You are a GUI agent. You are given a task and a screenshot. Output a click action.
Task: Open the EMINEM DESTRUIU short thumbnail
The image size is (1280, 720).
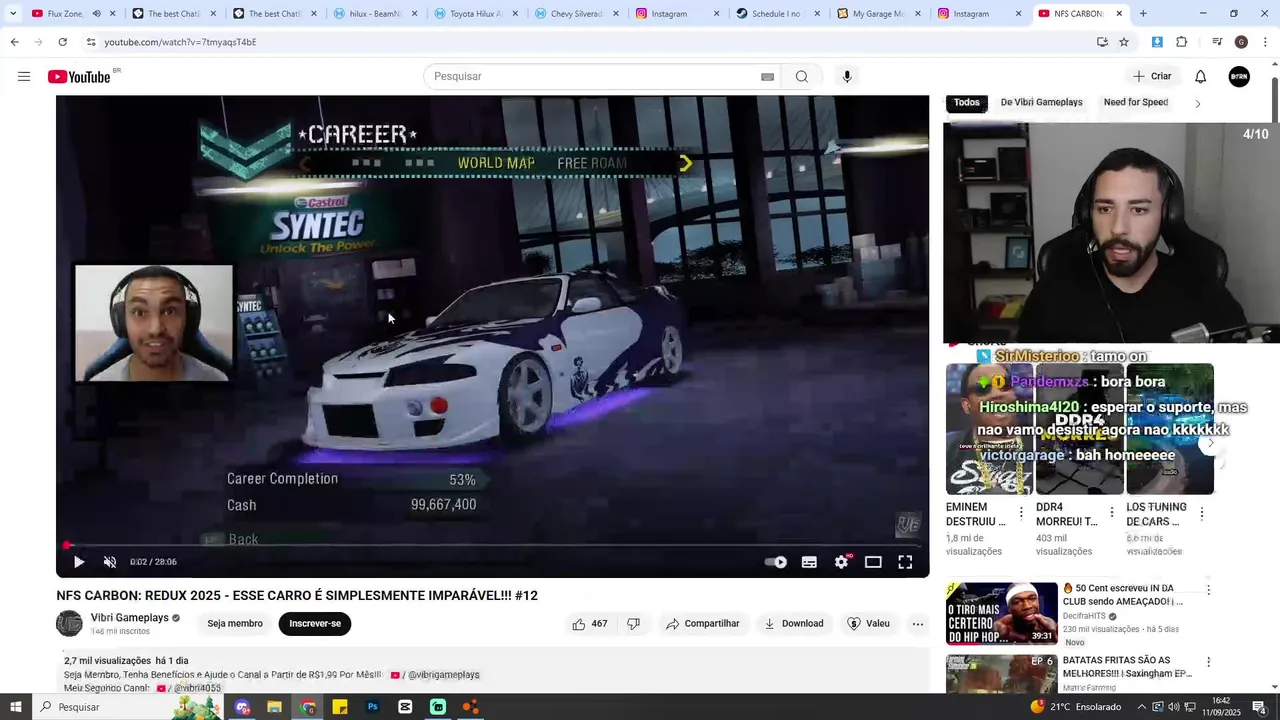[989, 429]
